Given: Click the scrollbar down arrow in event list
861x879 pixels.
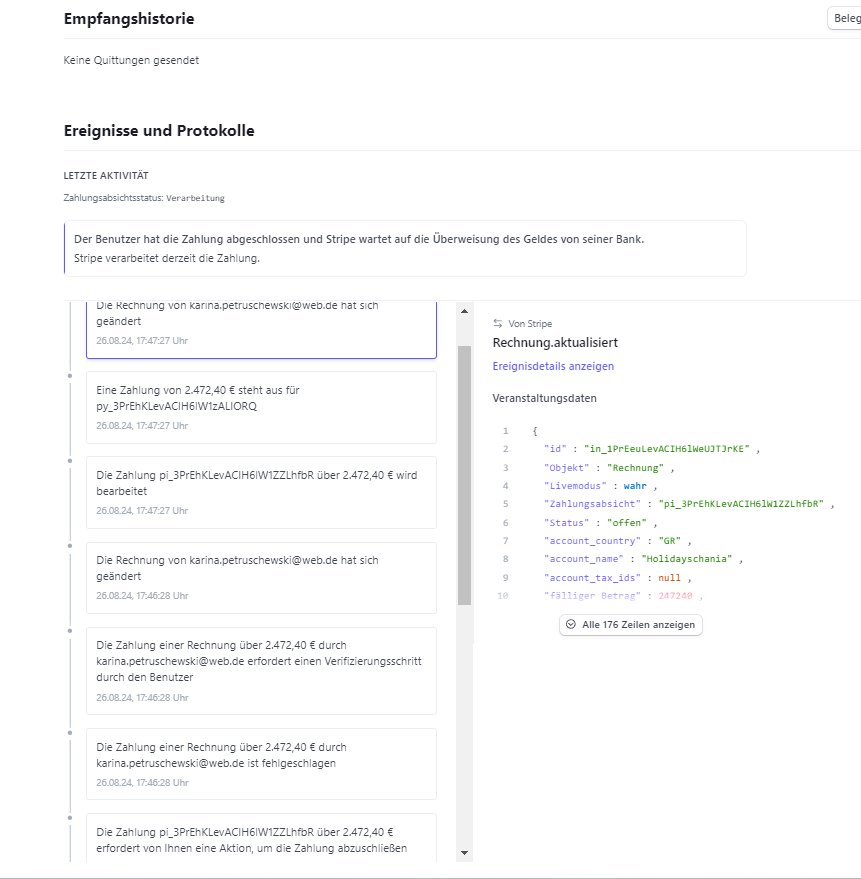Looking at the screenshot, I should (x=464, y=852).
